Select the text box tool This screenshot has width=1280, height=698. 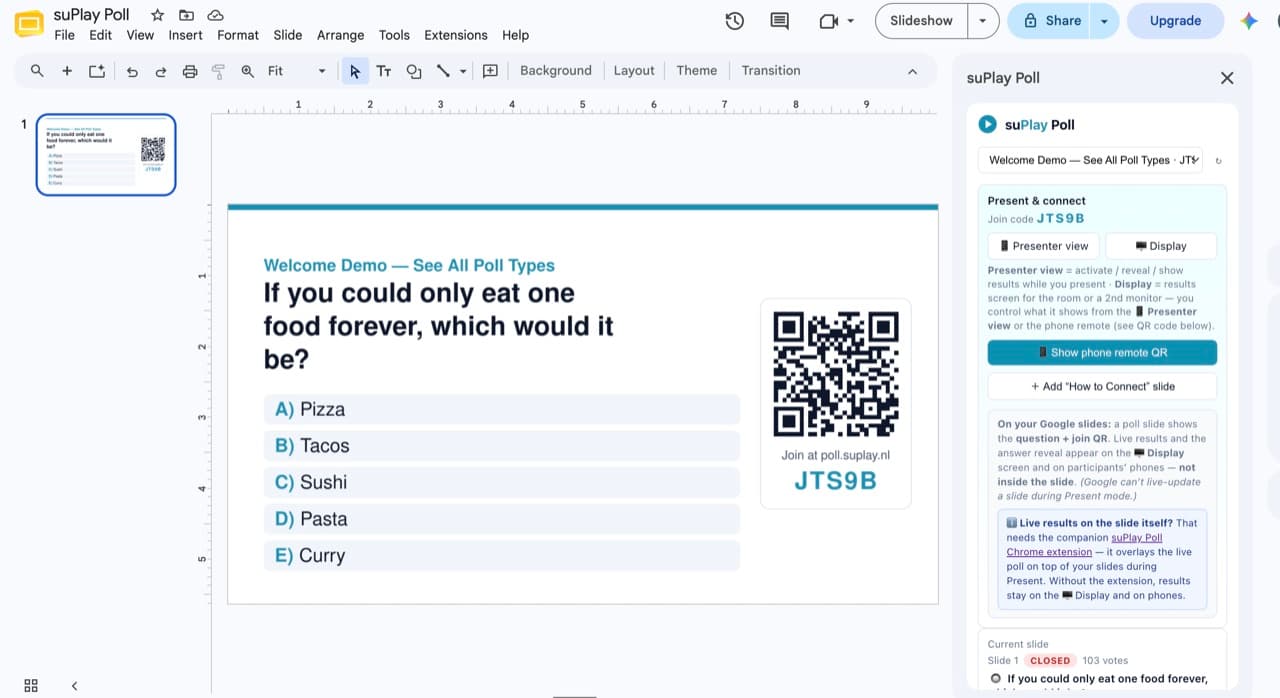tap(384, 71)
